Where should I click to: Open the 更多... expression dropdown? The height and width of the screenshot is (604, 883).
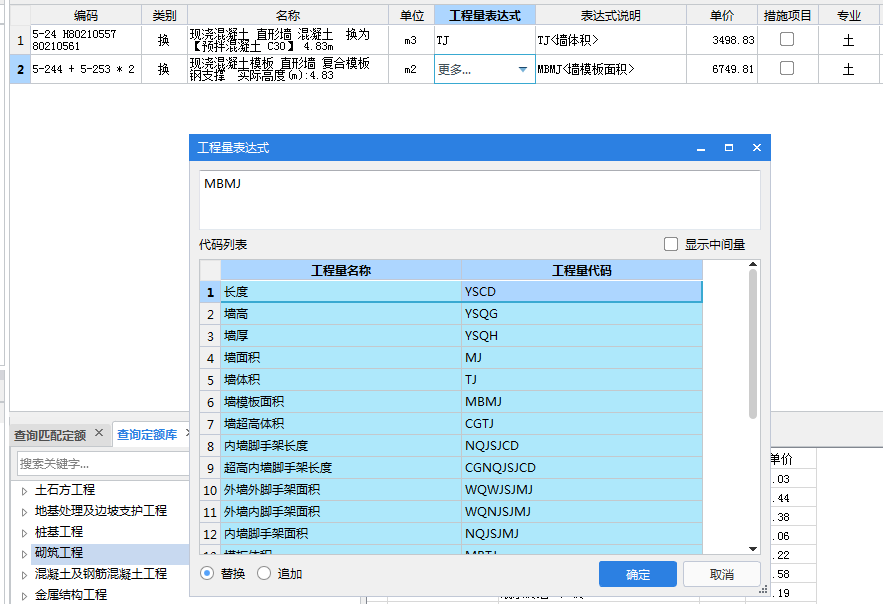(x=523, y=69)
